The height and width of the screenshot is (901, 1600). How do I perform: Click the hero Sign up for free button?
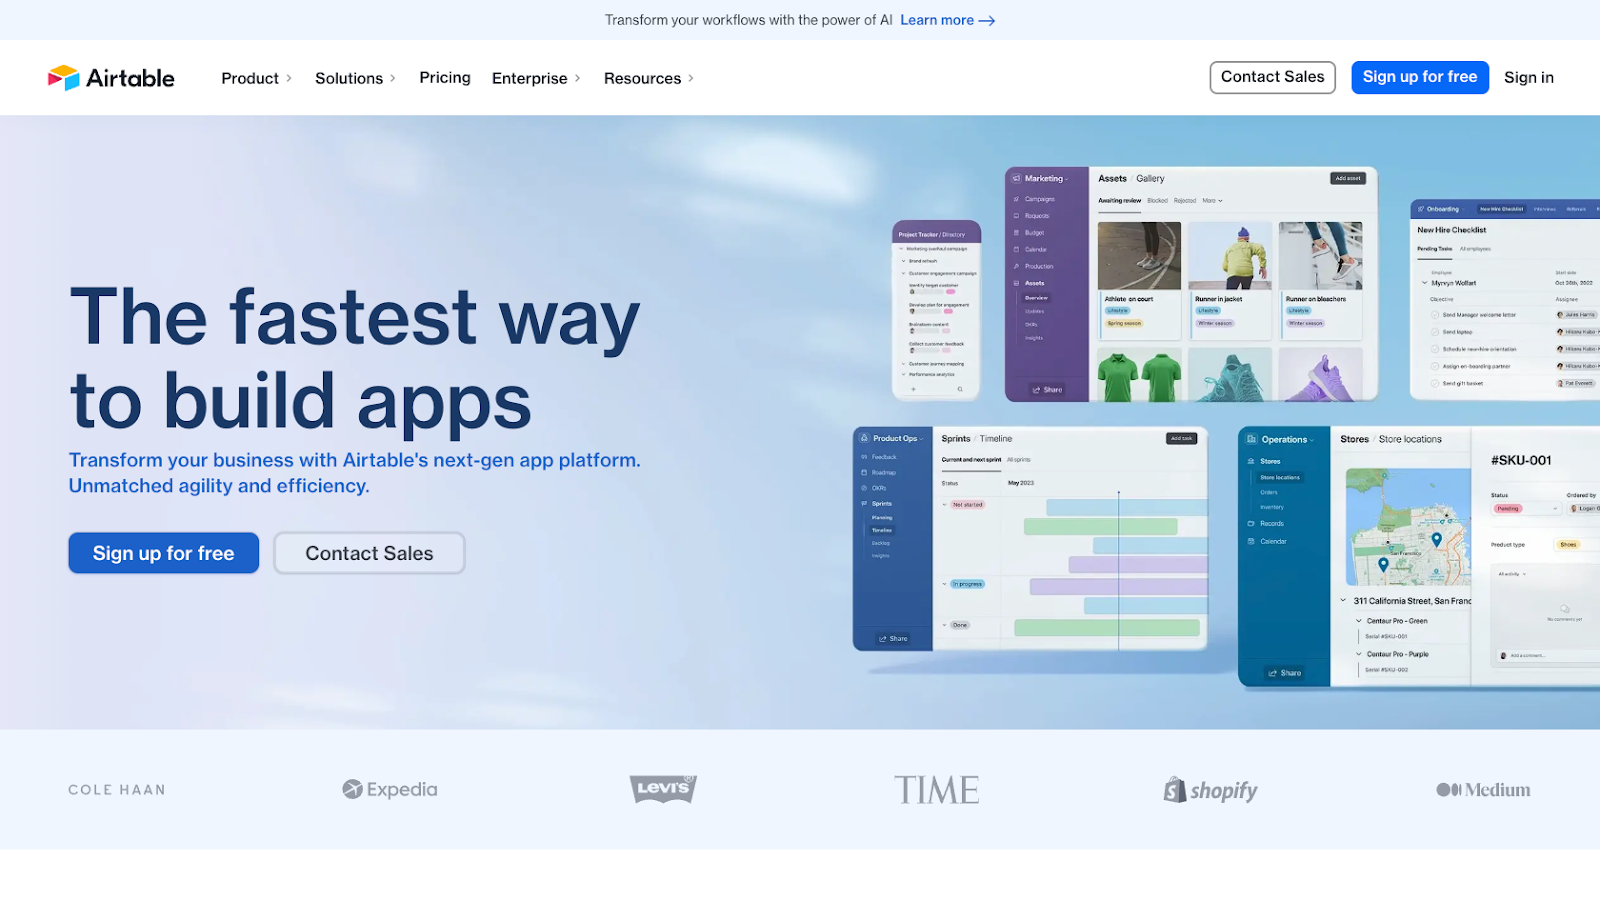coord(164,553)
